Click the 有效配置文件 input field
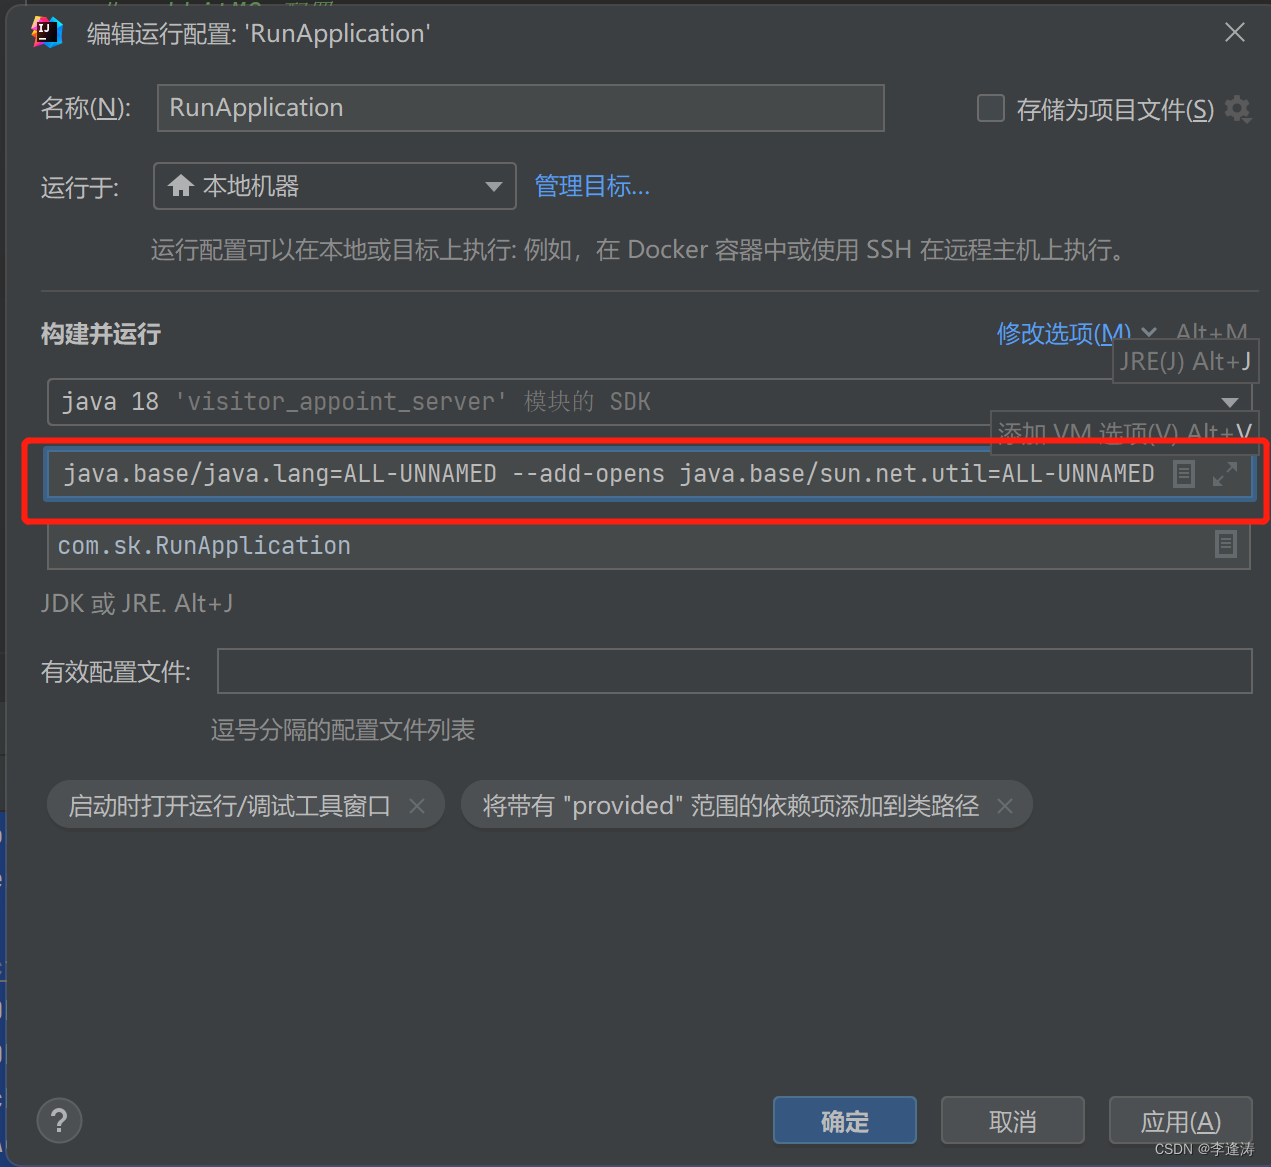 [x=735, y=671]
